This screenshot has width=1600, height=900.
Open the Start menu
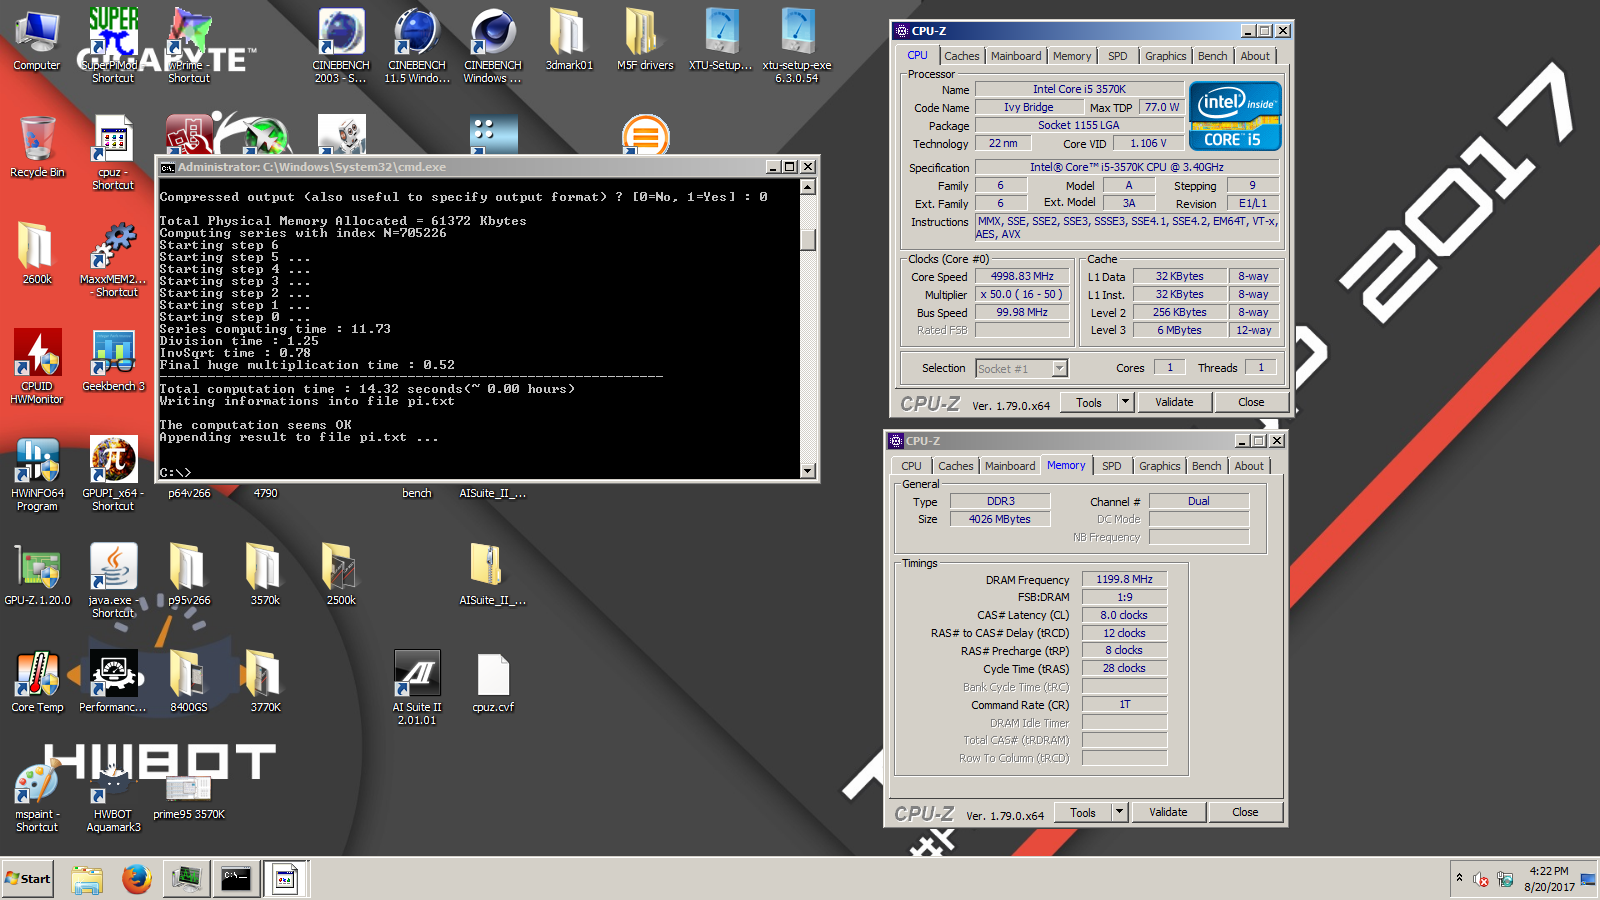[28, 879]
